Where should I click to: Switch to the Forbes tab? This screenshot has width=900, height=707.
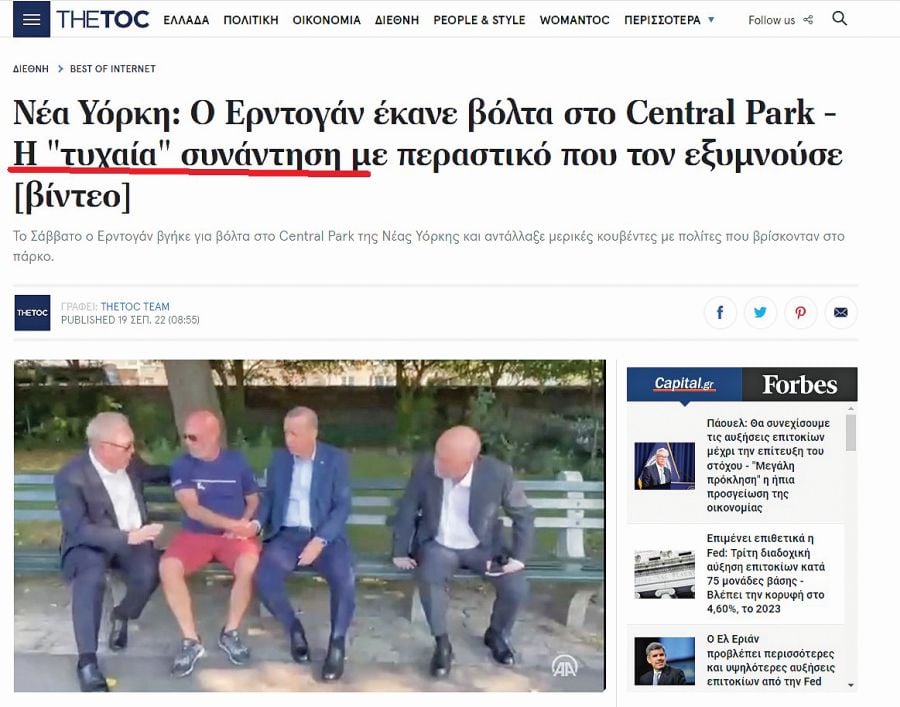pos(800,384)
